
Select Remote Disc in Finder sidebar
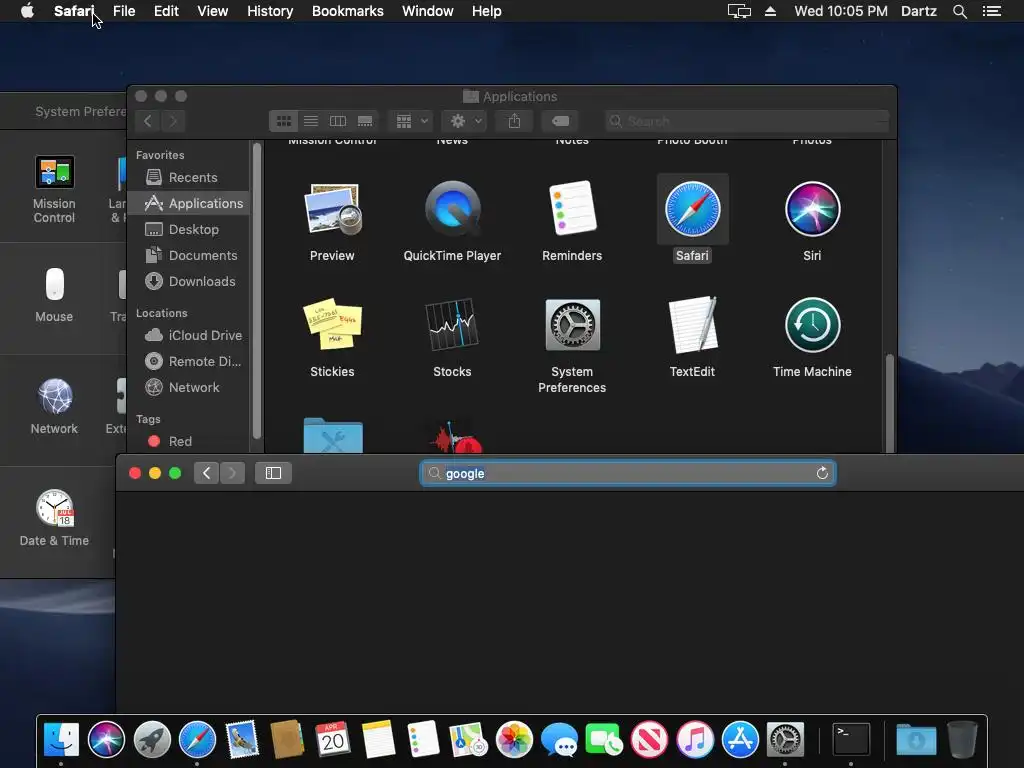click(x=189, y=361)
